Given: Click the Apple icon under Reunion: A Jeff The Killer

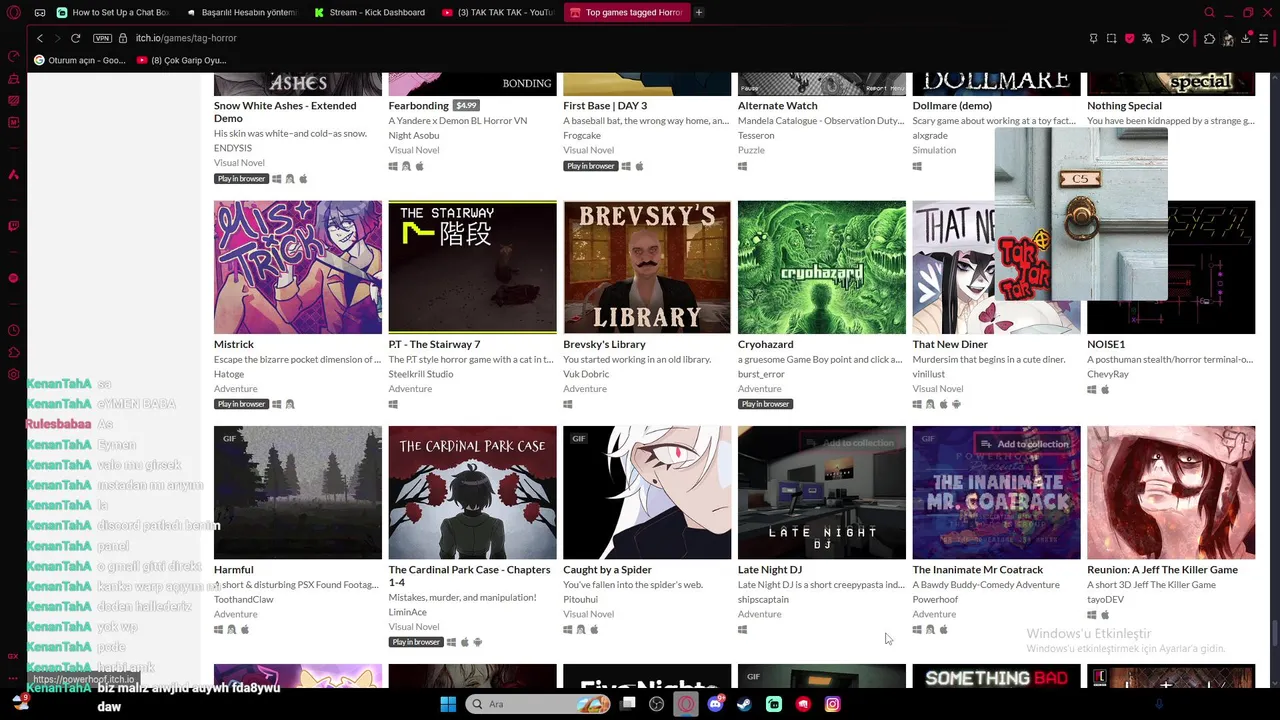Looking at the screenshot, I should 1105,615.
